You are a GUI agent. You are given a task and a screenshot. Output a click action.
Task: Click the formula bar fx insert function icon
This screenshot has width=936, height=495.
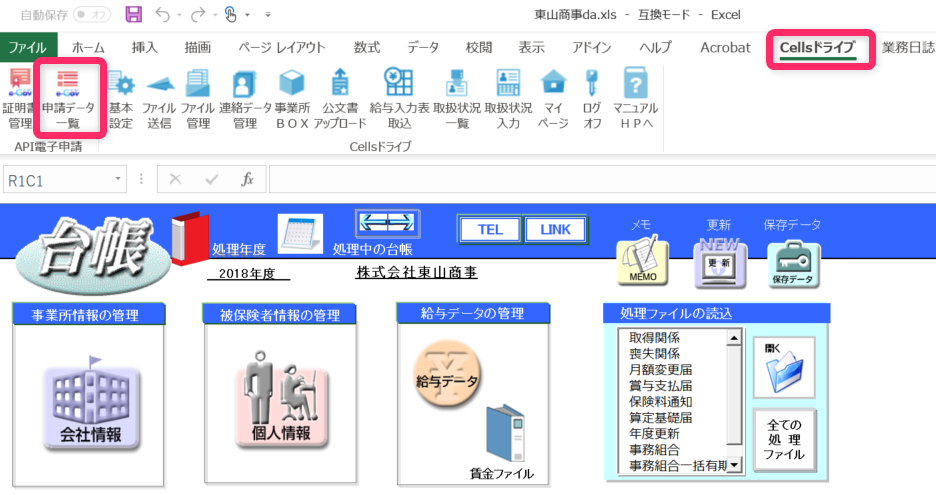[x=247, y=180]
